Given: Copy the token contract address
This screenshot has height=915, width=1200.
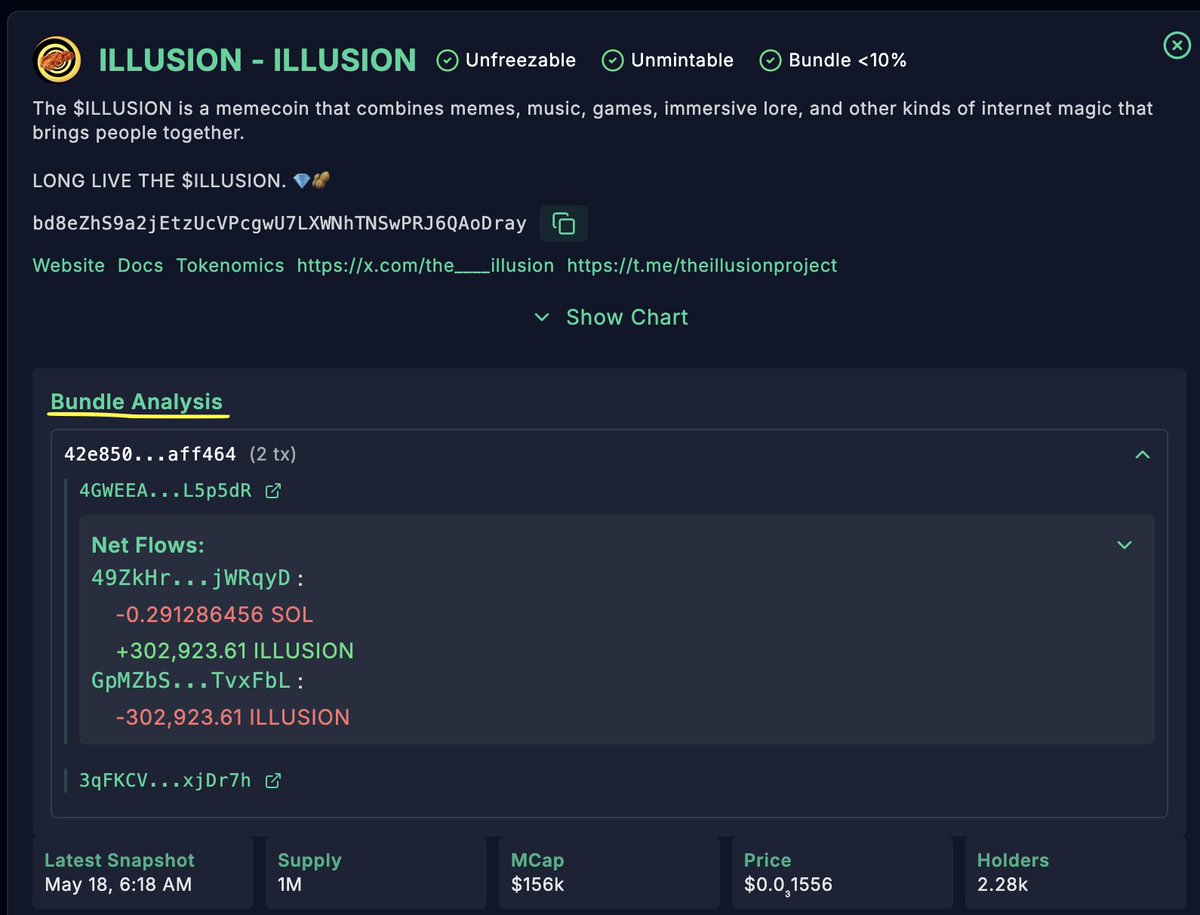Looking at the screenshot, I should 564,224.
